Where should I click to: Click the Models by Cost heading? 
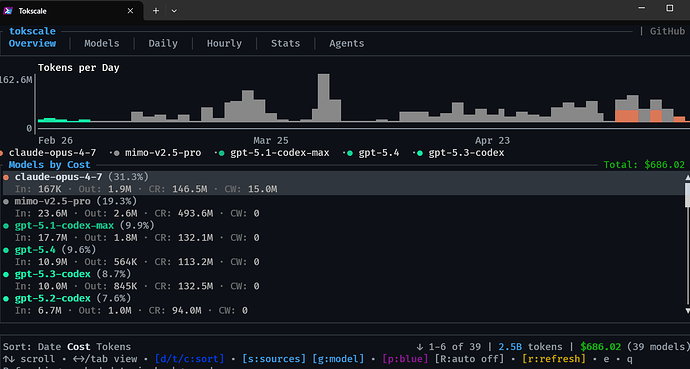coord(49,164)
